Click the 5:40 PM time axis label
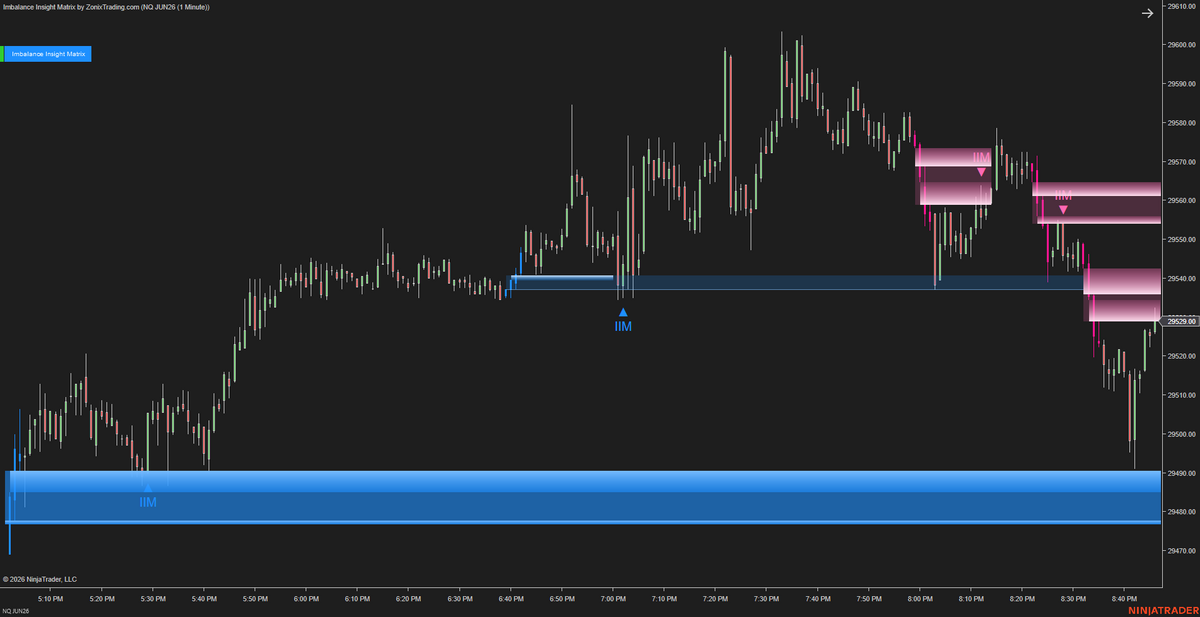The width and height of the screenshot is (1200, 617). [204, 599]
